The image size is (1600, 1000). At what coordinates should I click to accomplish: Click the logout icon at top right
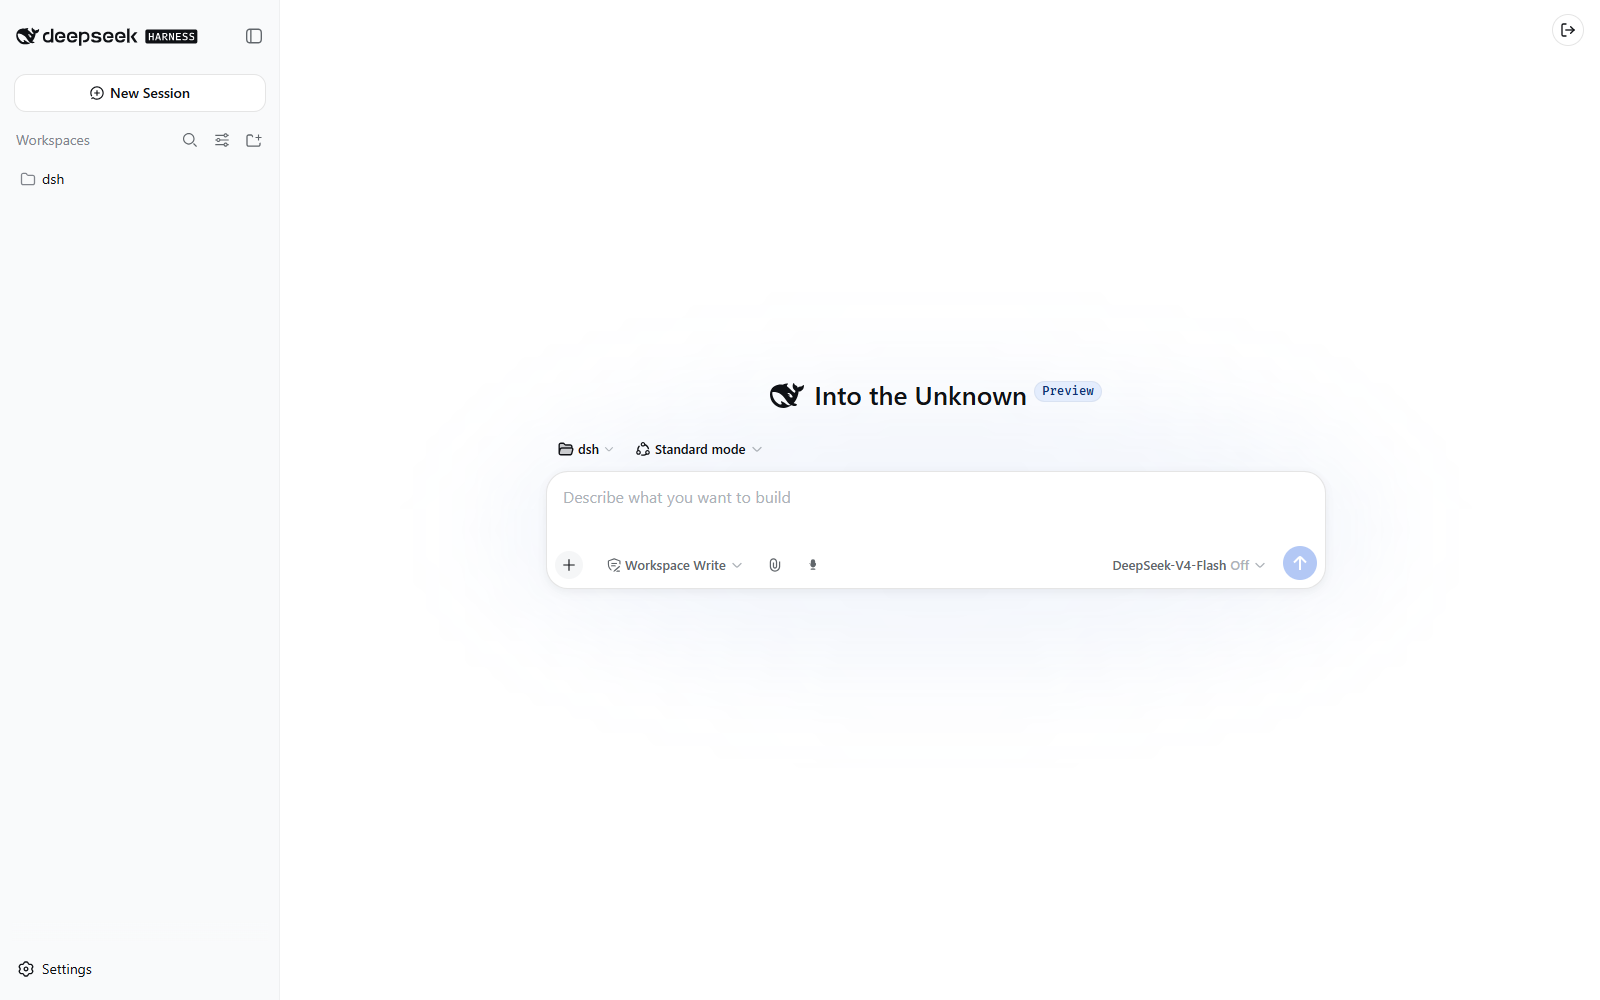[x=1568, y=30]
